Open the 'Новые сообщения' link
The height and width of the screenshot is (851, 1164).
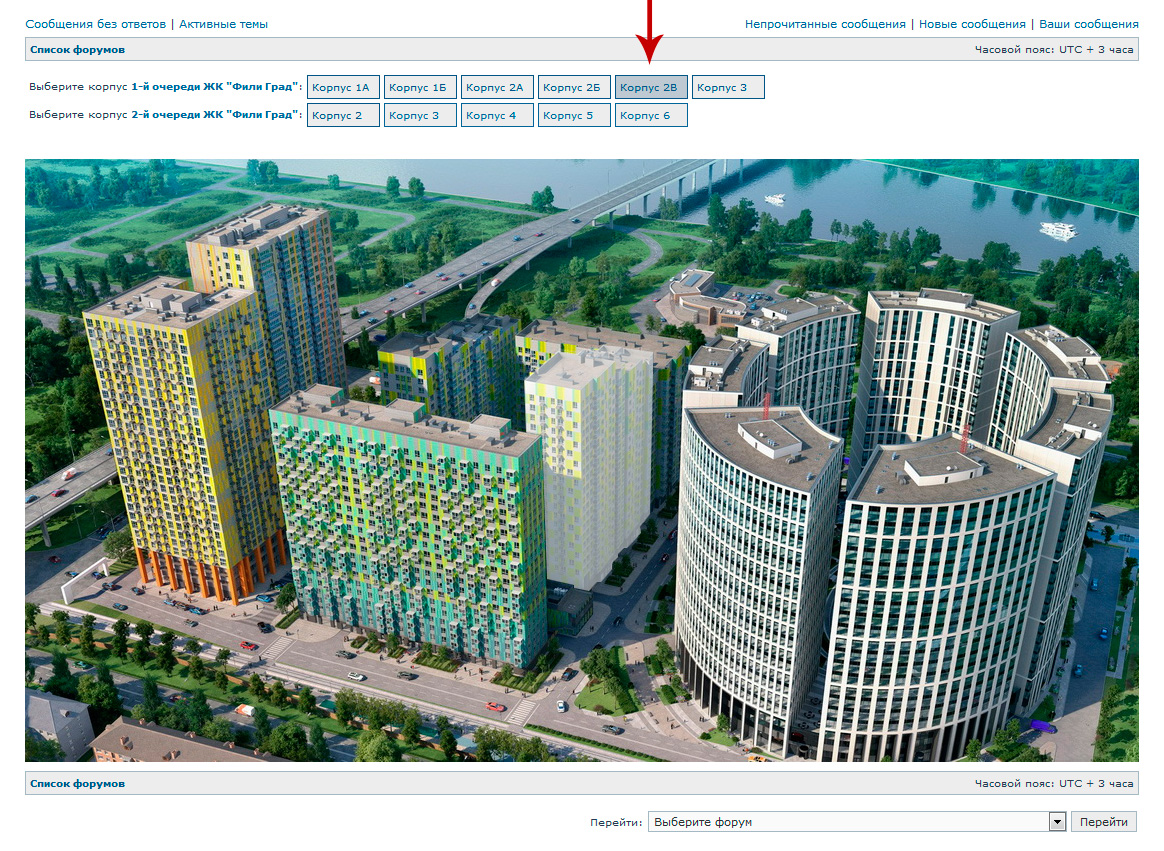971,24
